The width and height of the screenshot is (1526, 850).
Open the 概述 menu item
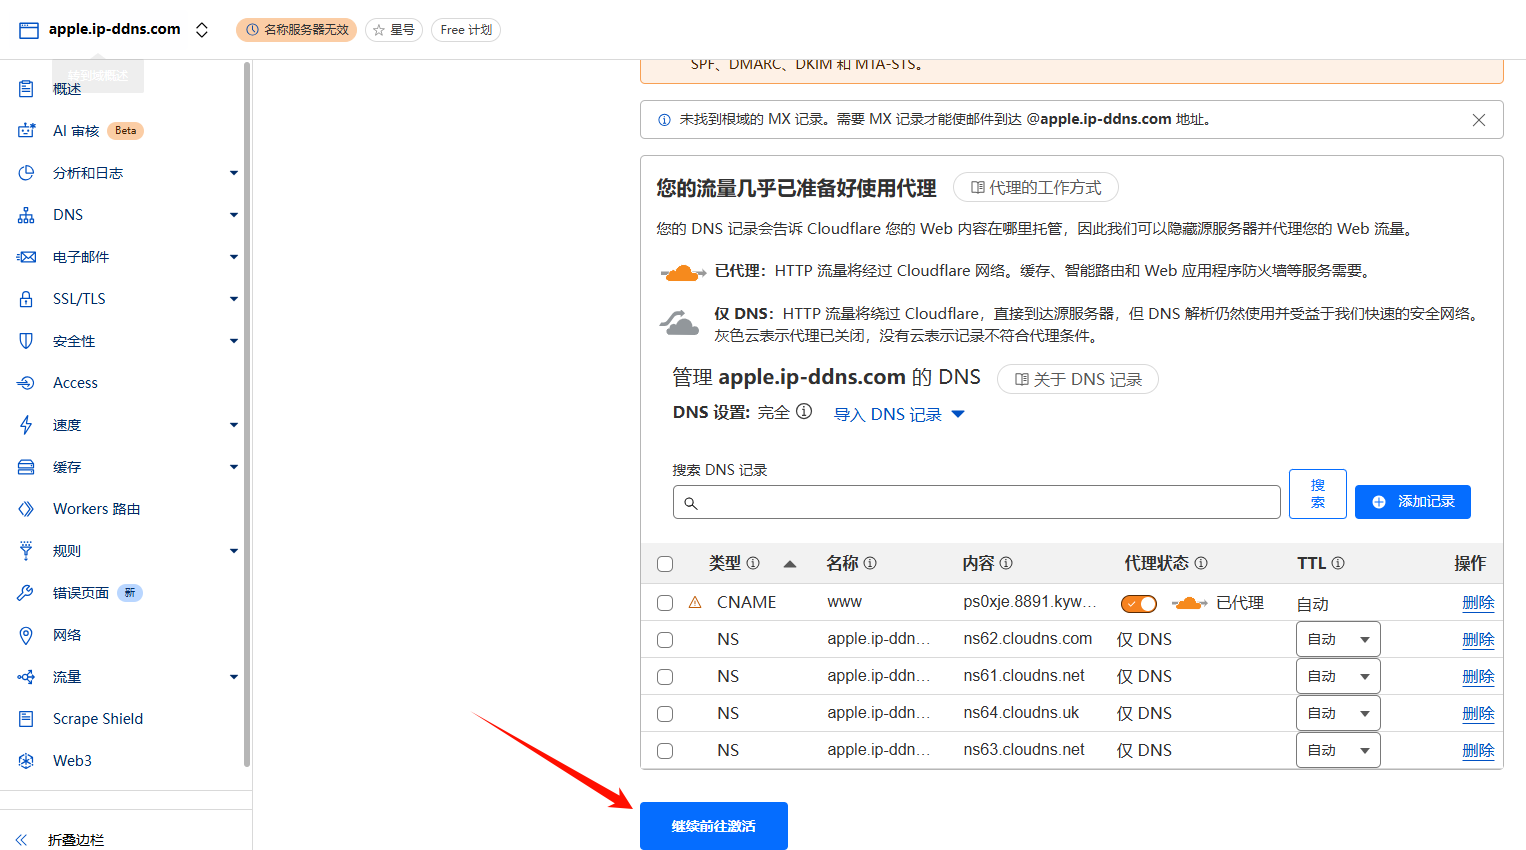coord(66,88)
